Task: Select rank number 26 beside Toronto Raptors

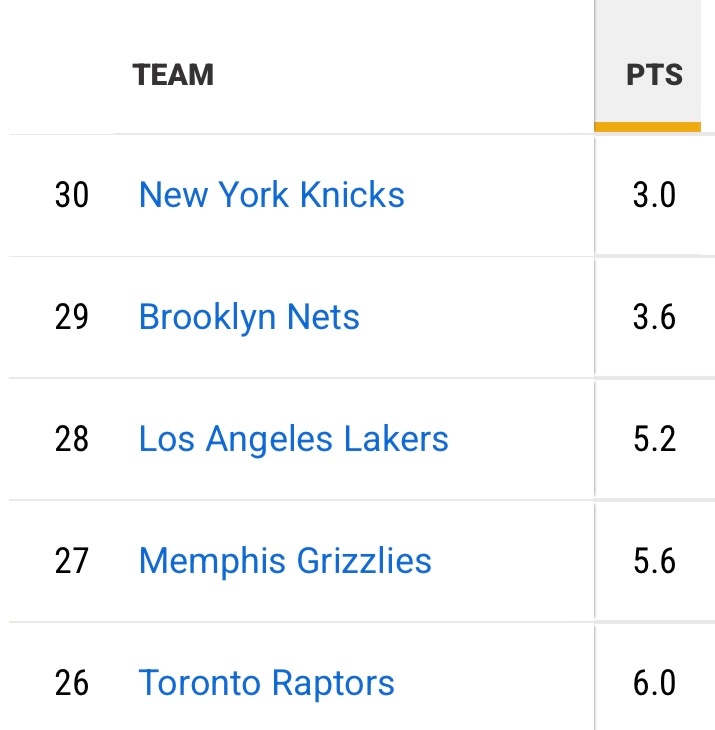Action: [x=72, y=684]
